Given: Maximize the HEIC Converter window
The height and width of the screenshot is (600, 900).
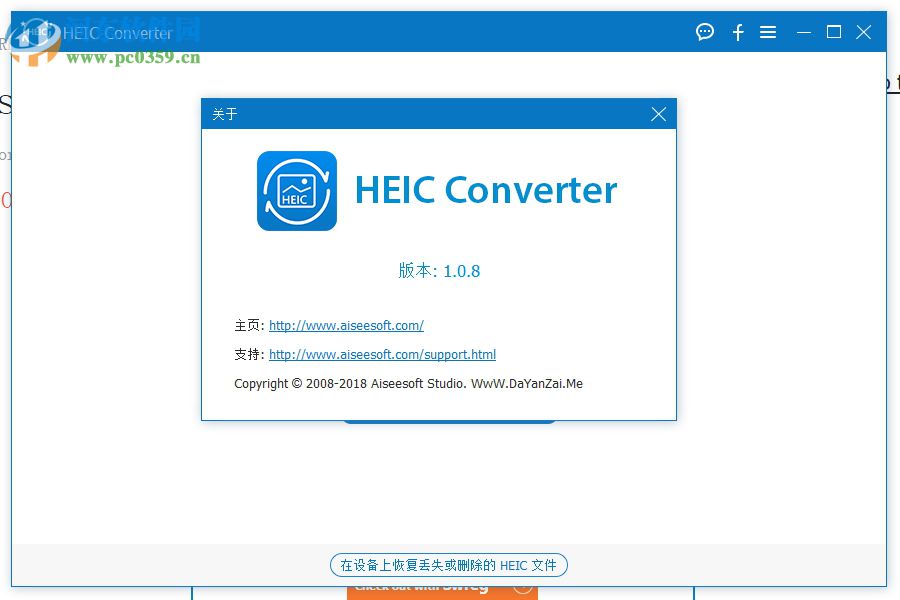Looking at the screenshot, I should click(x=833, y=32).
